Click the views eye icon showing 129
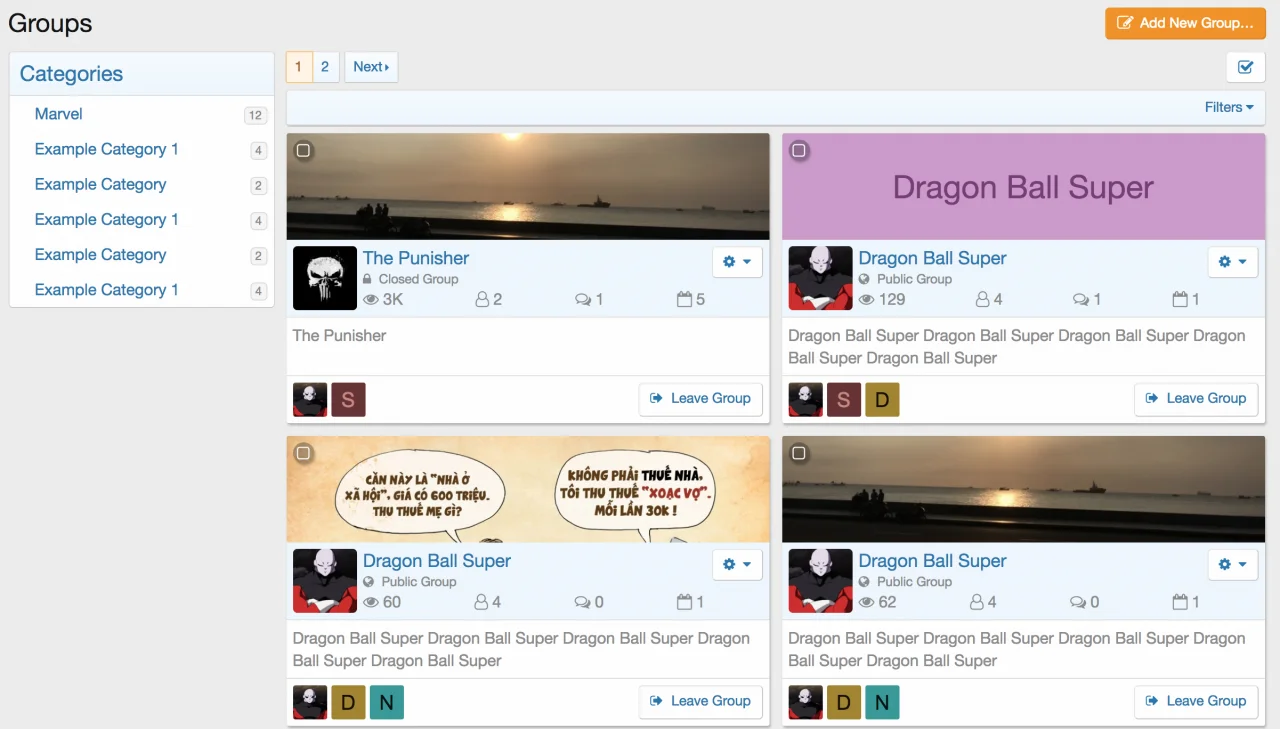 (867, 299)
